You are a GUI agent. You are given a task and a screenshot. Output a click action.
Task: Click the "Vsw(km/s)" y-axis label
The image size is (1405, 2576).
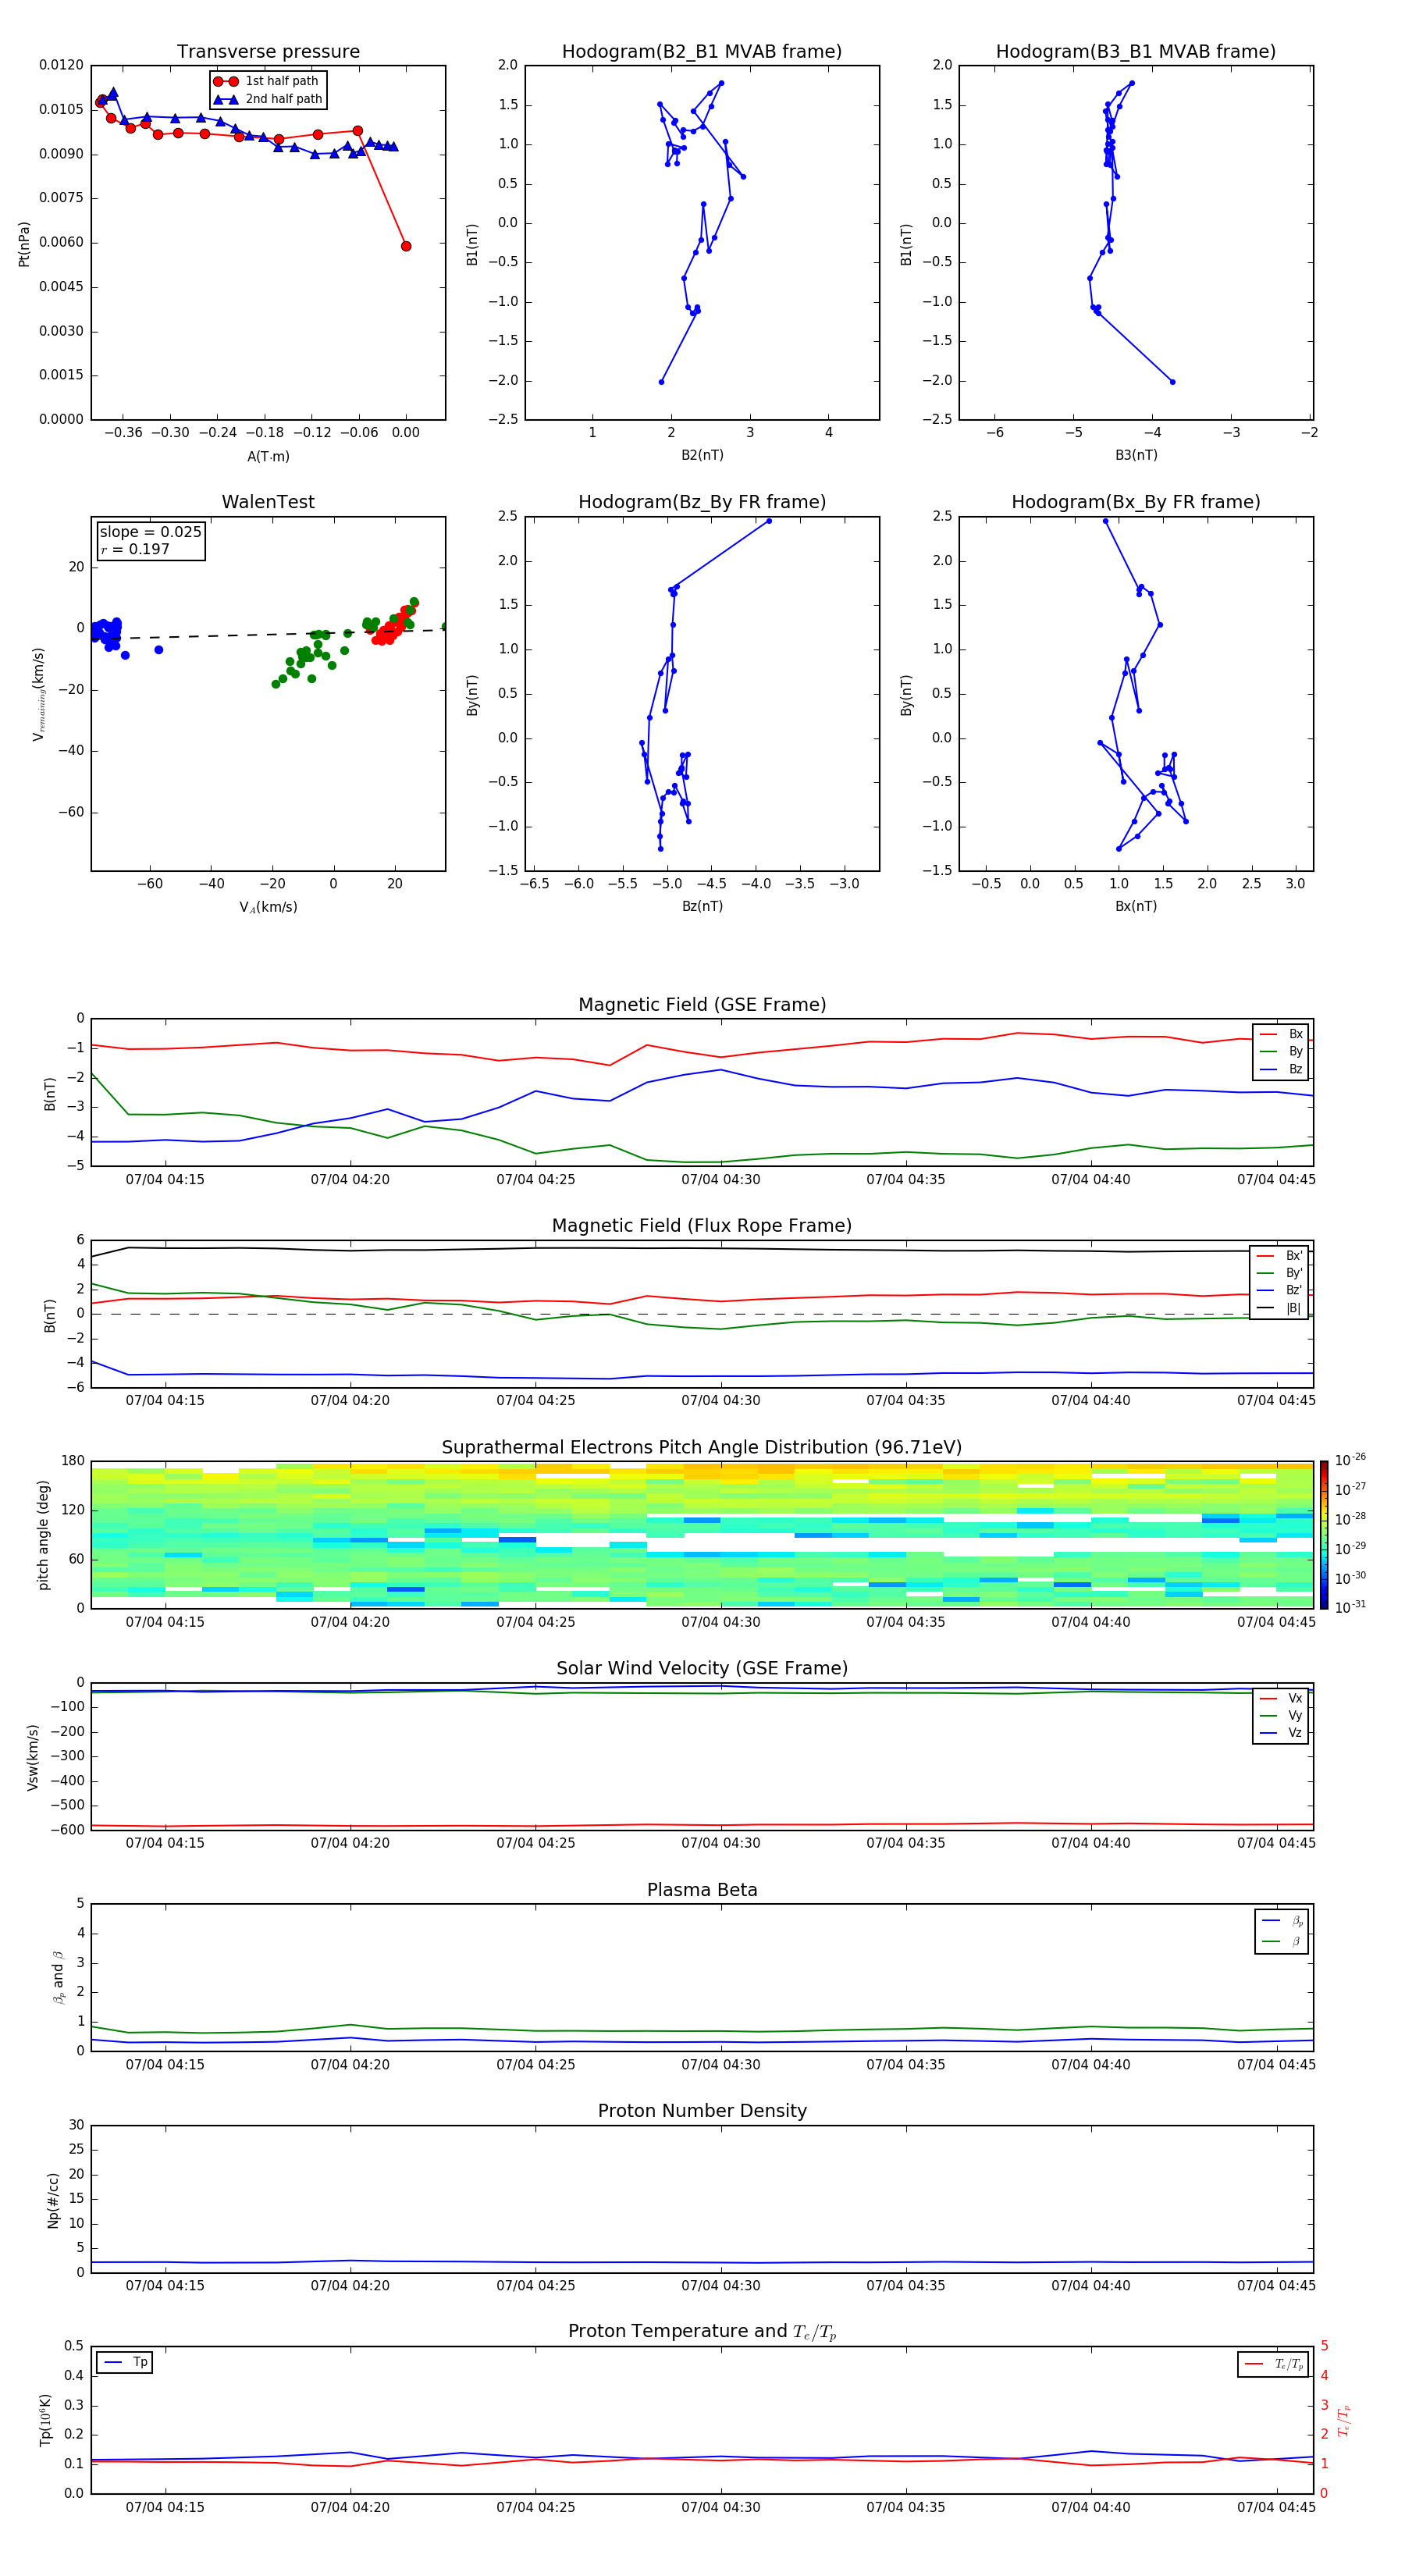(32, 1757)
